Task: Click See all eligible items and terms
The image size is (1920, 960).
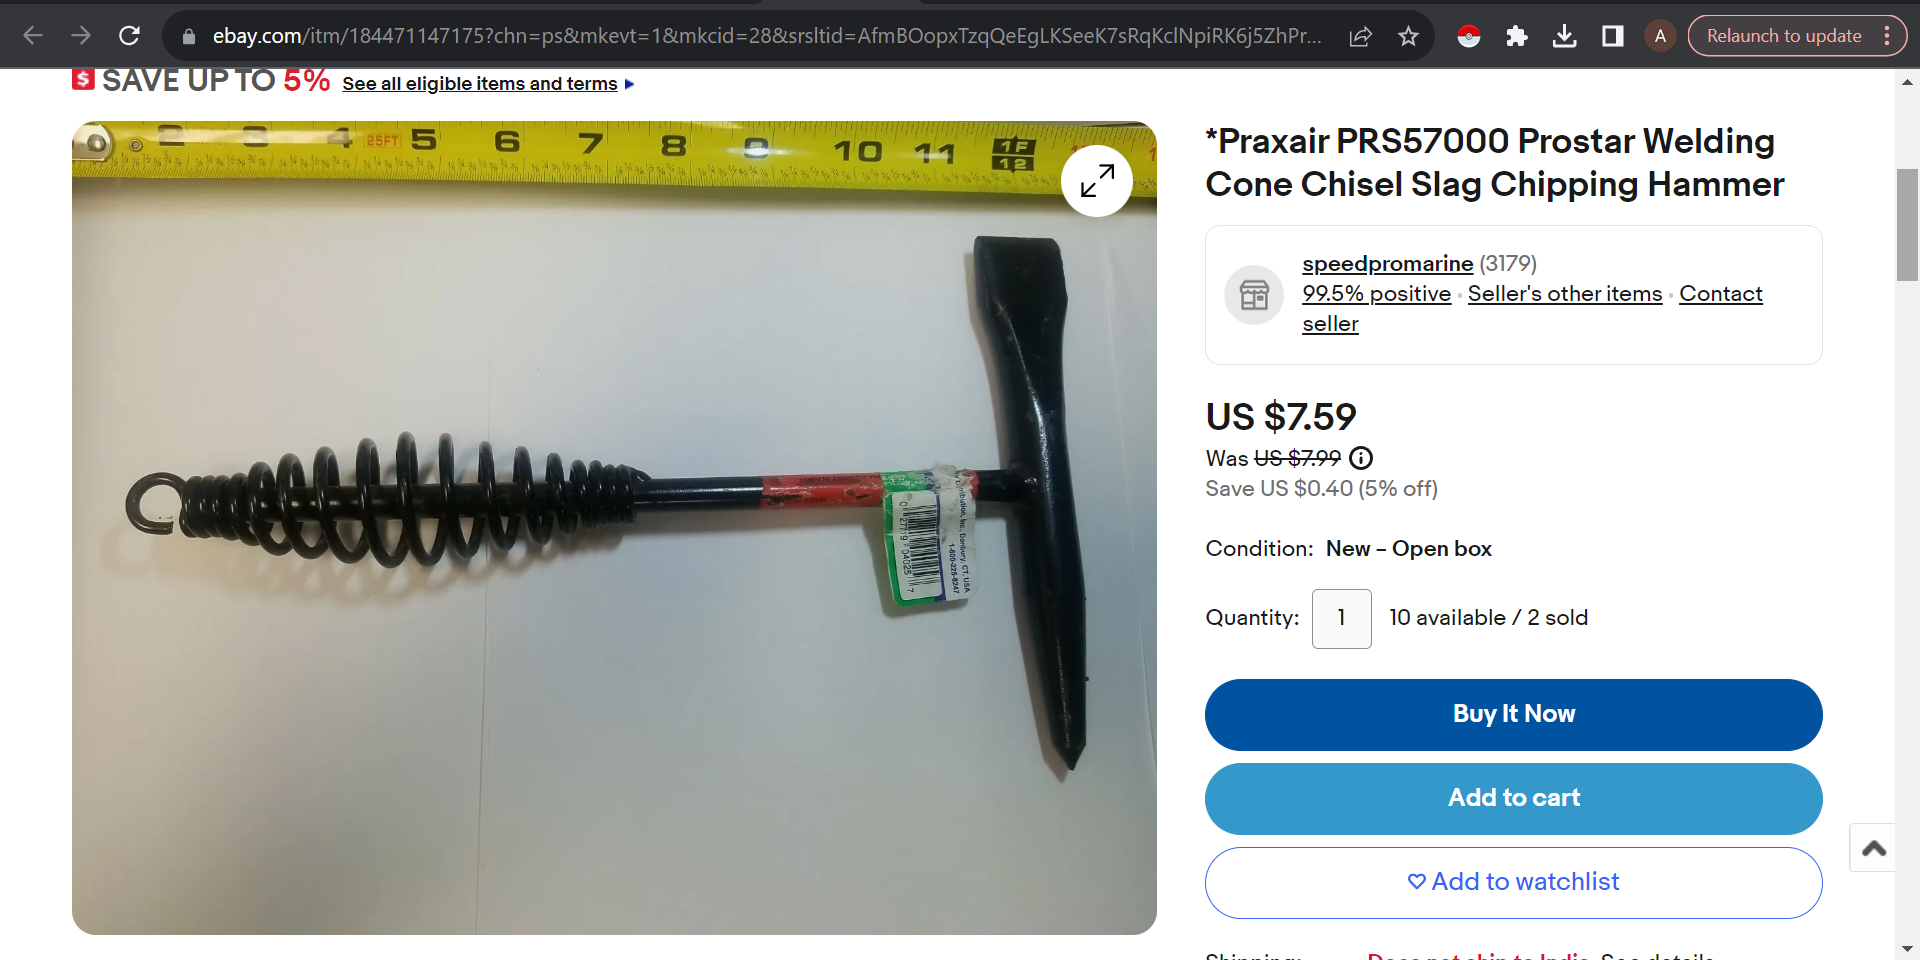Action: (x=480, y=84)
